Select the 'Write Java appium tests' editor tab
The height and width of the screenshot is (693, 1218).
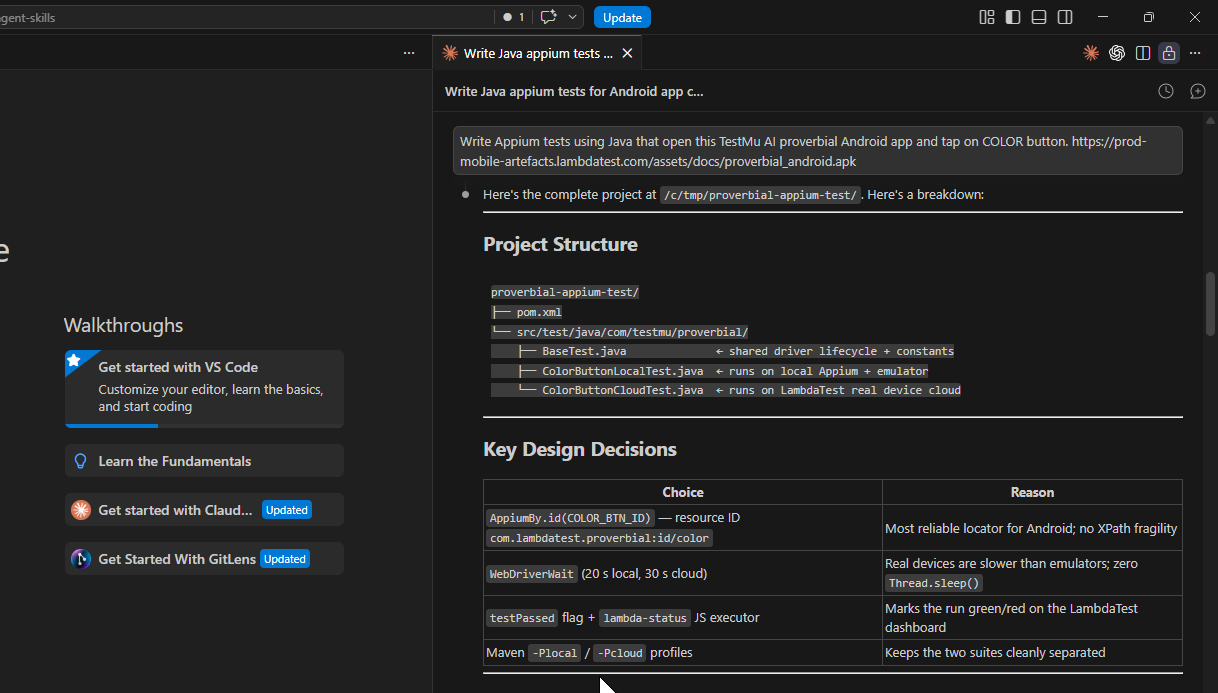pyautogui.click(x=537, y=53)
